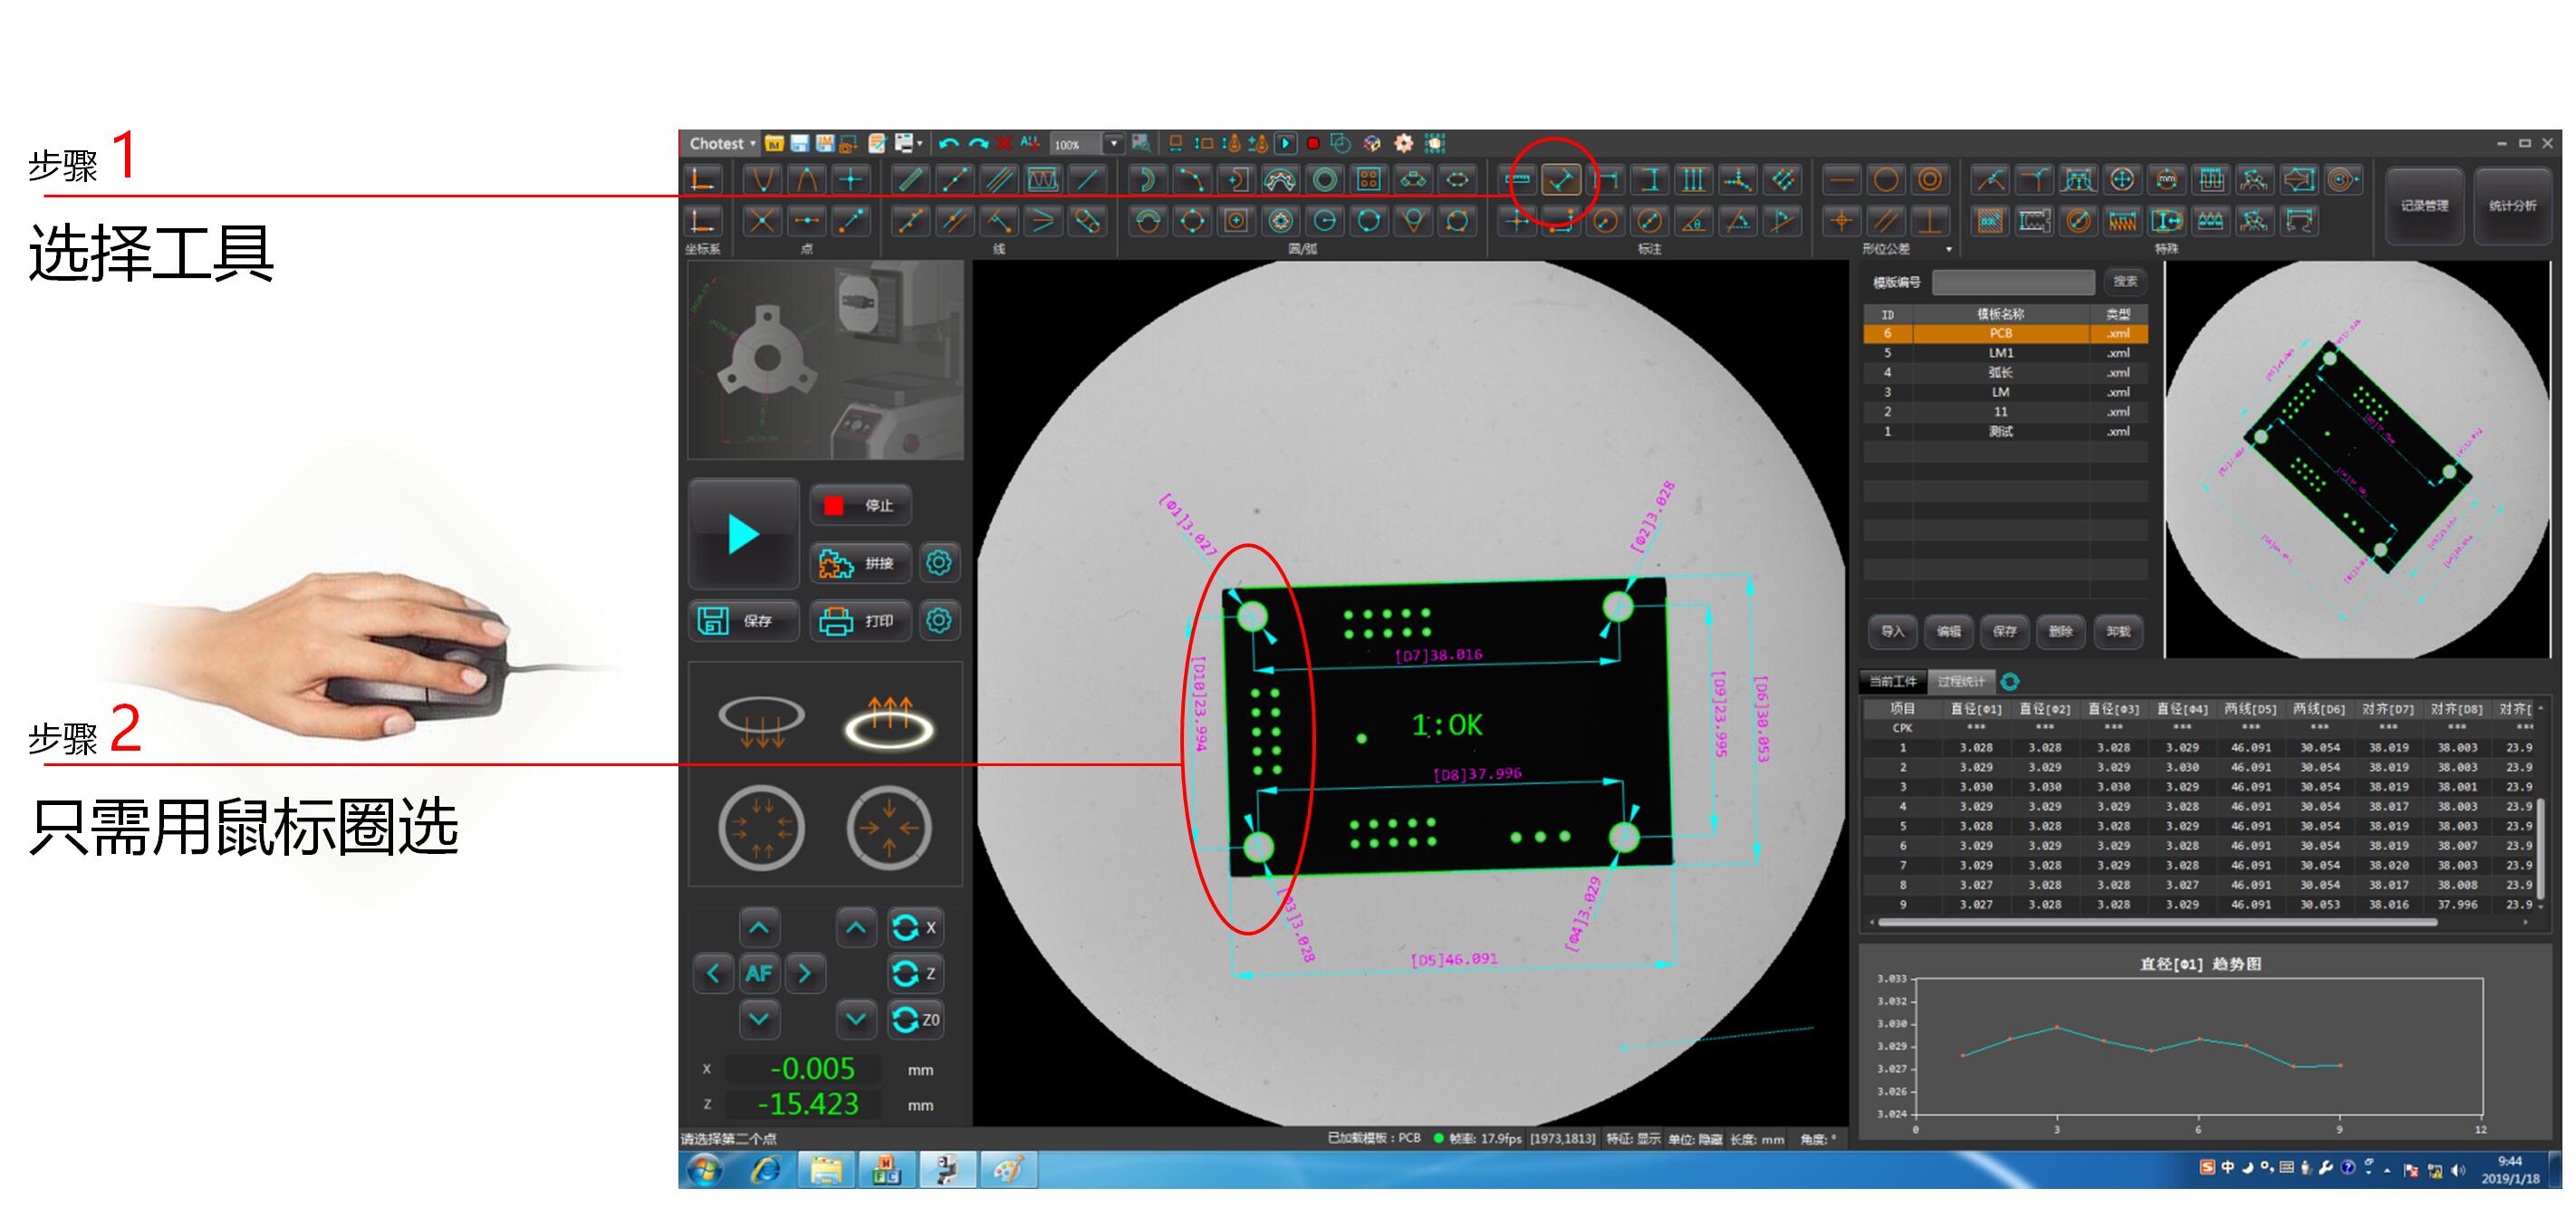
Task: Open the 100% zoom level dropdown
Action: click(x=1114, y=144)
